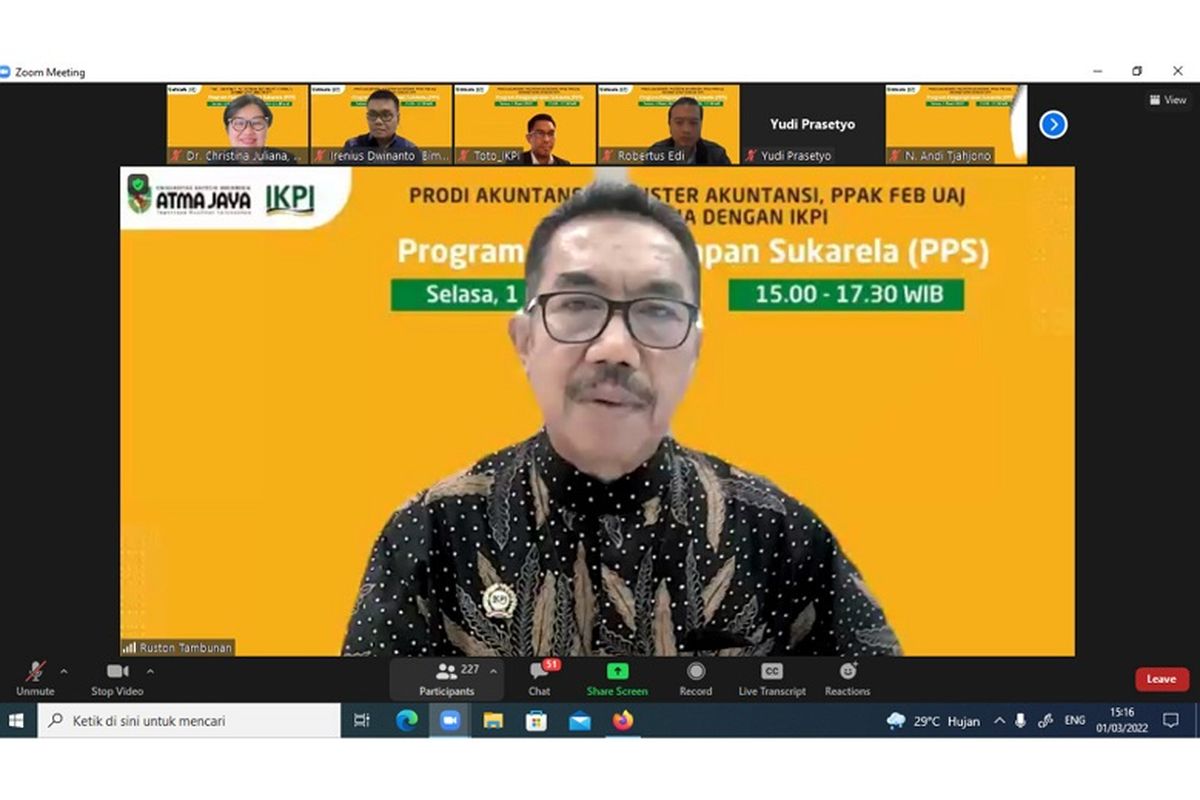The image size is (1200, 800).
Task: Expand video options arrow beside Stop Video
Action: point(150,671)
